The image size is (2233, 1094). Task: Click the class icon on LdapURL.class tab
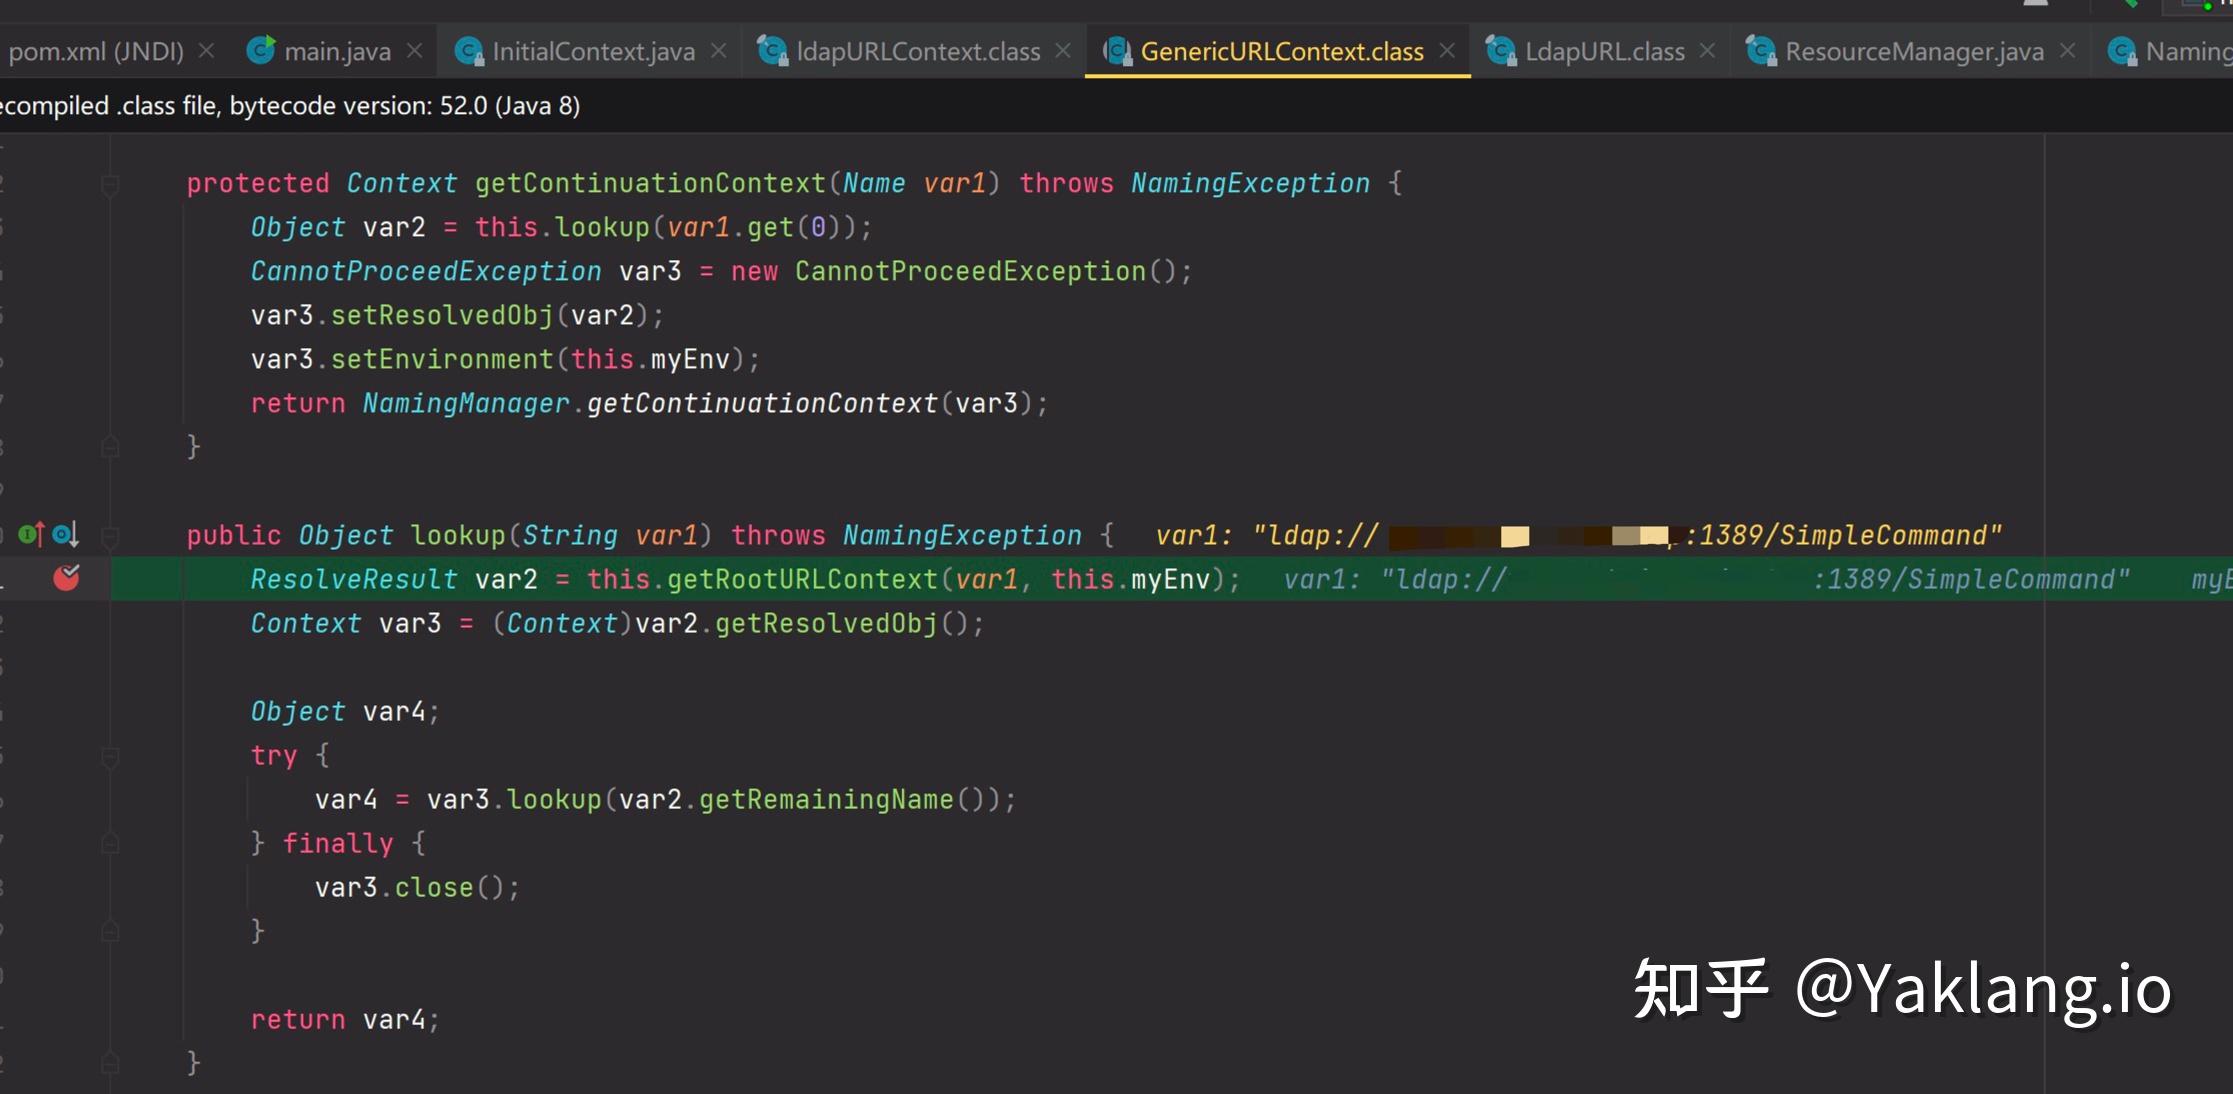1500,51
